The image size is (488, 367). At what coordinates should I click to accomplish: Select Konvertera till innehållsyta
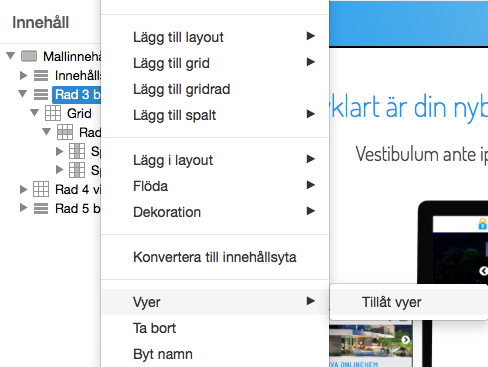click(215, 257)
